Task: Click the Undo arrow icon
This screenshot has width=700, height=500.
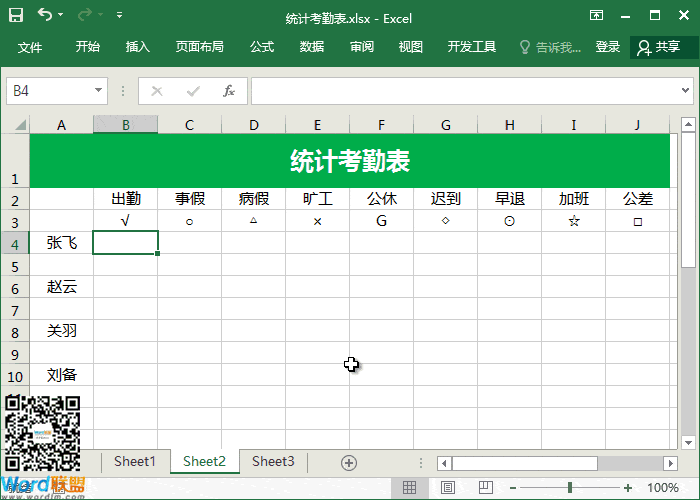Action: pyautogui.click(x=45, y=15)
